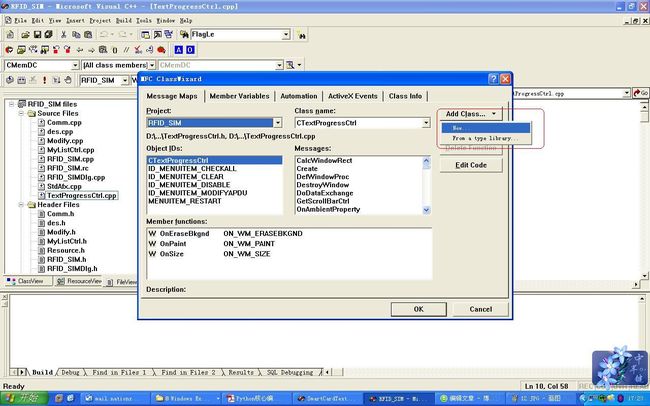
Task: Click the Search icon right of FlagLe box
Action: (x=301, y=35)
